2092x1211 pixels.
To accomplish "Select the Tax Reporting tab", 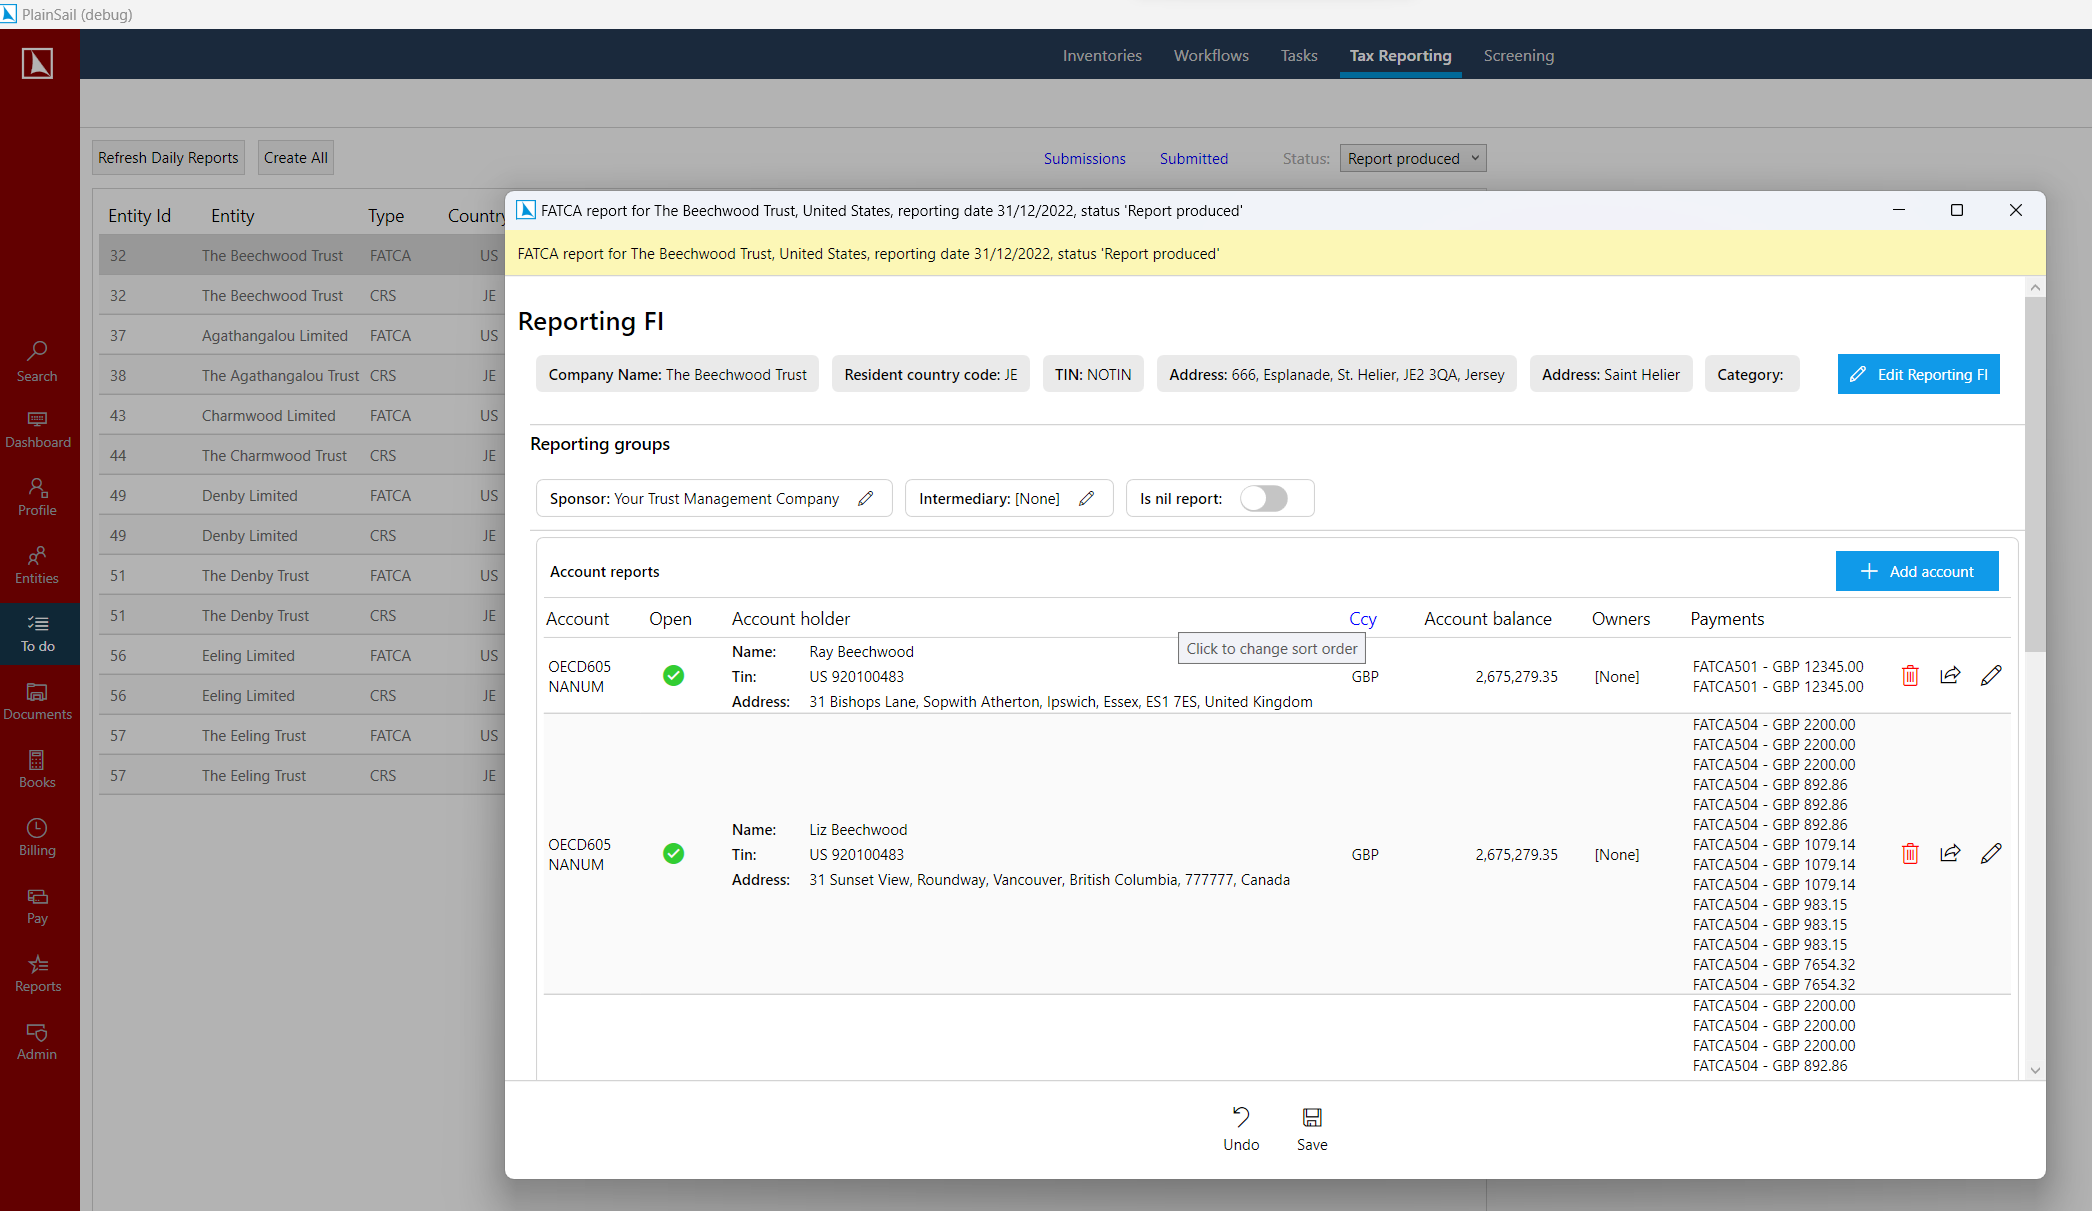I will 1400,56.
